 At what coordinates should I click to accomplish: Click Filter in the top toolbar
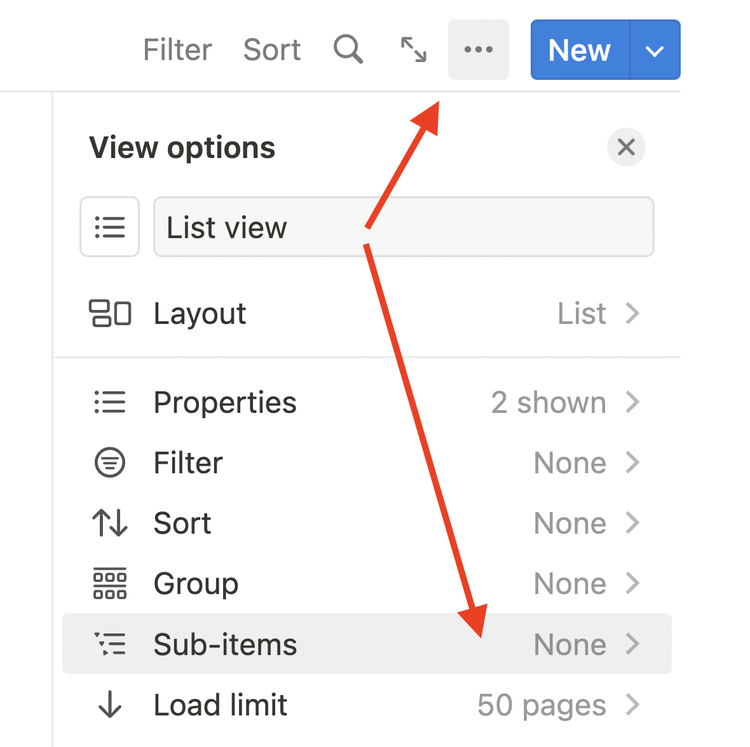click(x=177, y=49)
